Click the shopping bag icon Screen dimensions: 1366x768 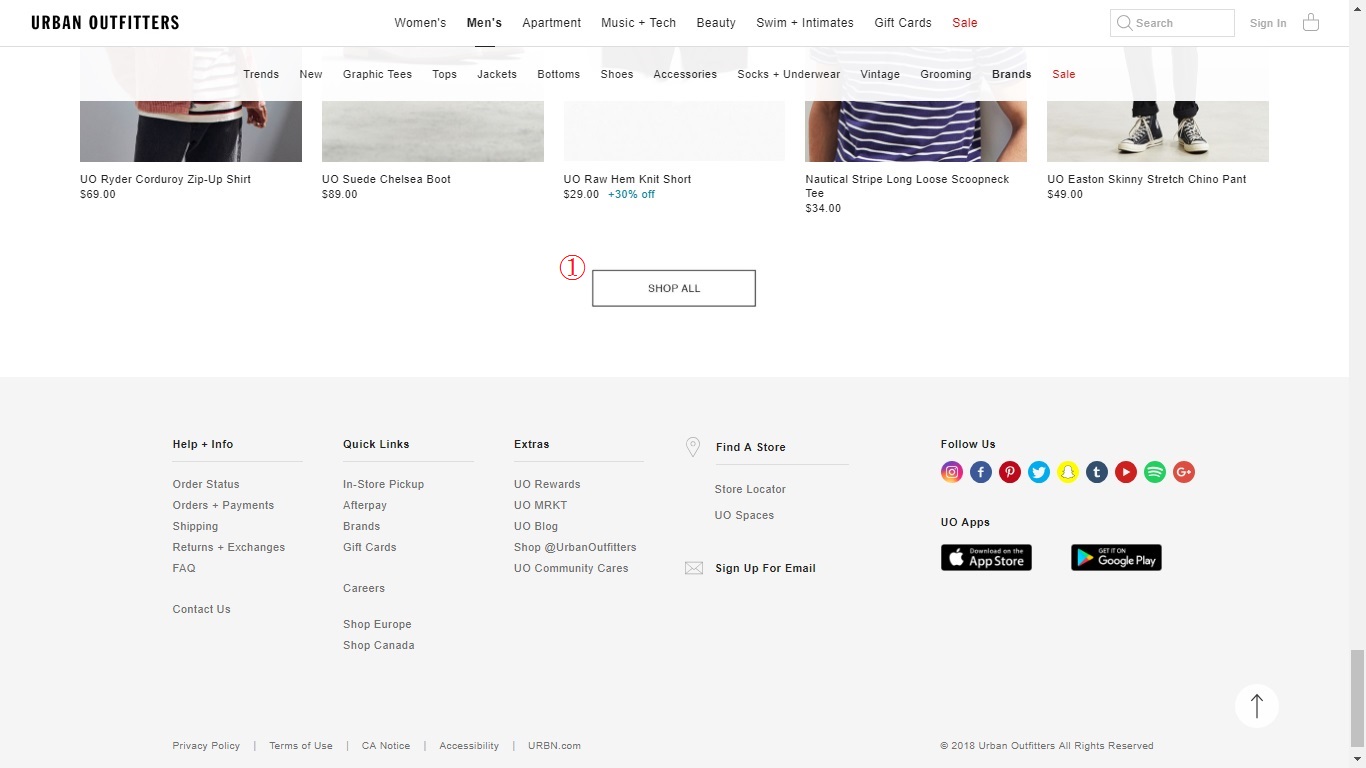coord(1311,22)
